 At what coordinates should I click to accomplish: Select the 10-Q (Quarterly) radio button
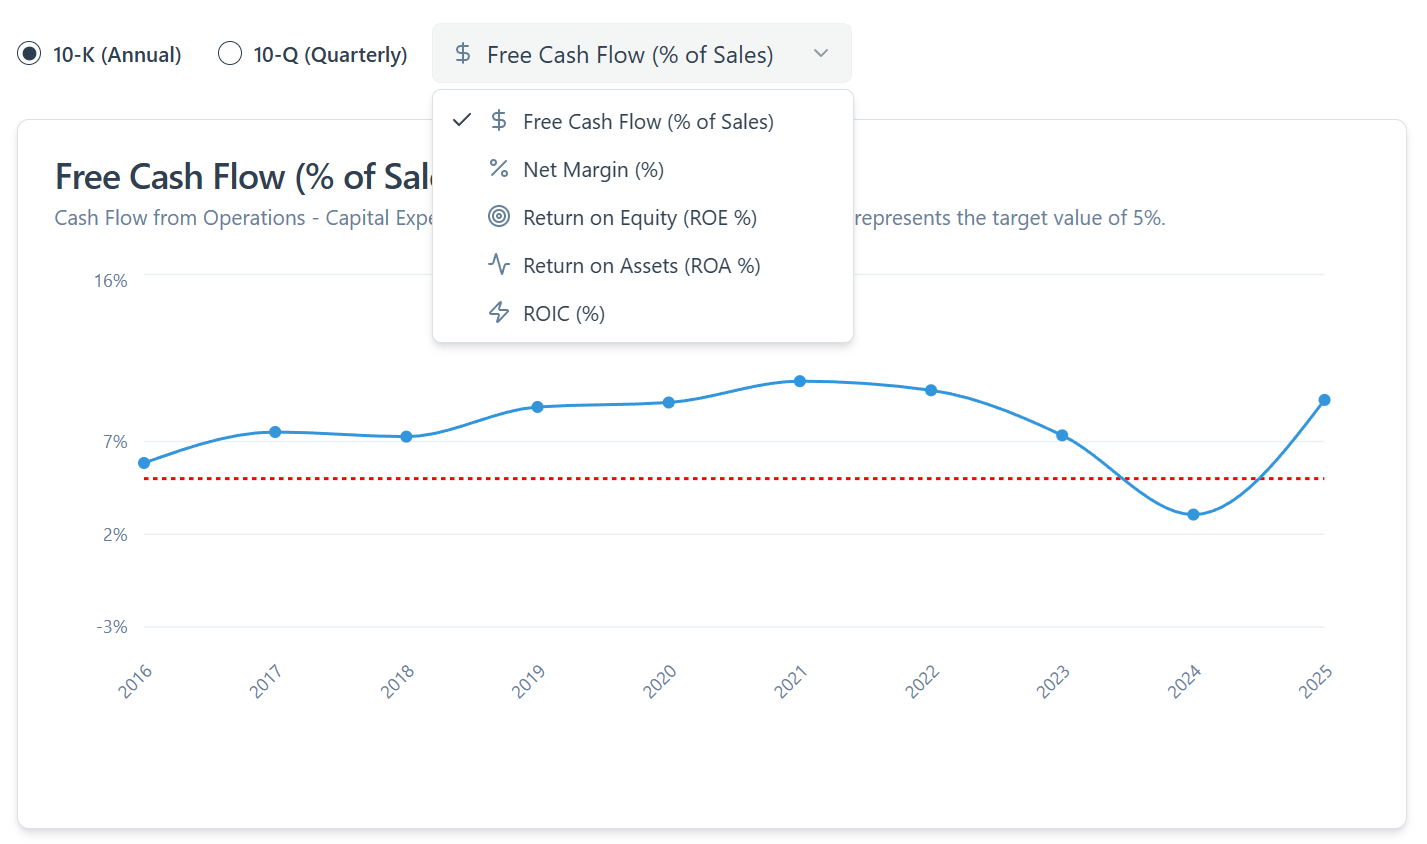coord(230,54)
